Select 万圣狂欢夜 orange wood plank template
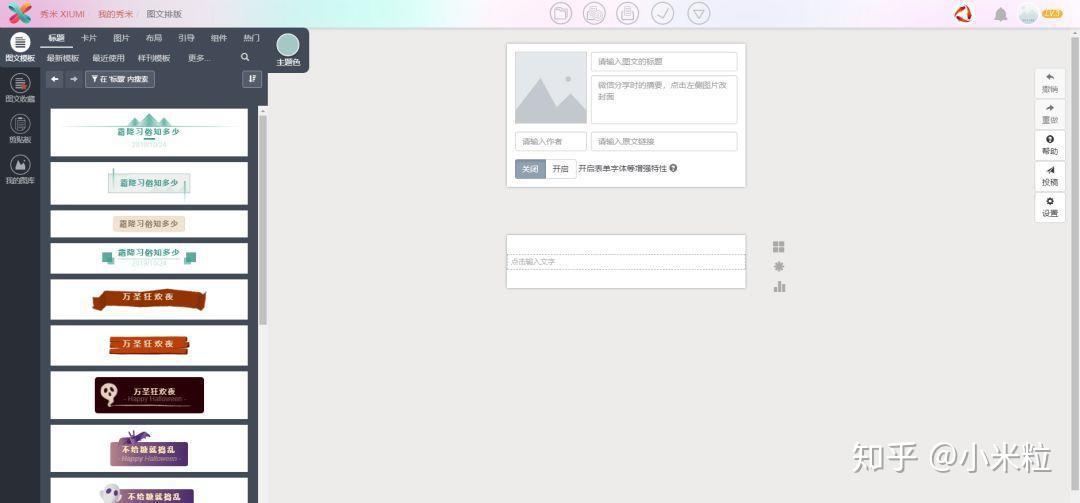Screen dimensions: 1080x503 click(149, 345)
